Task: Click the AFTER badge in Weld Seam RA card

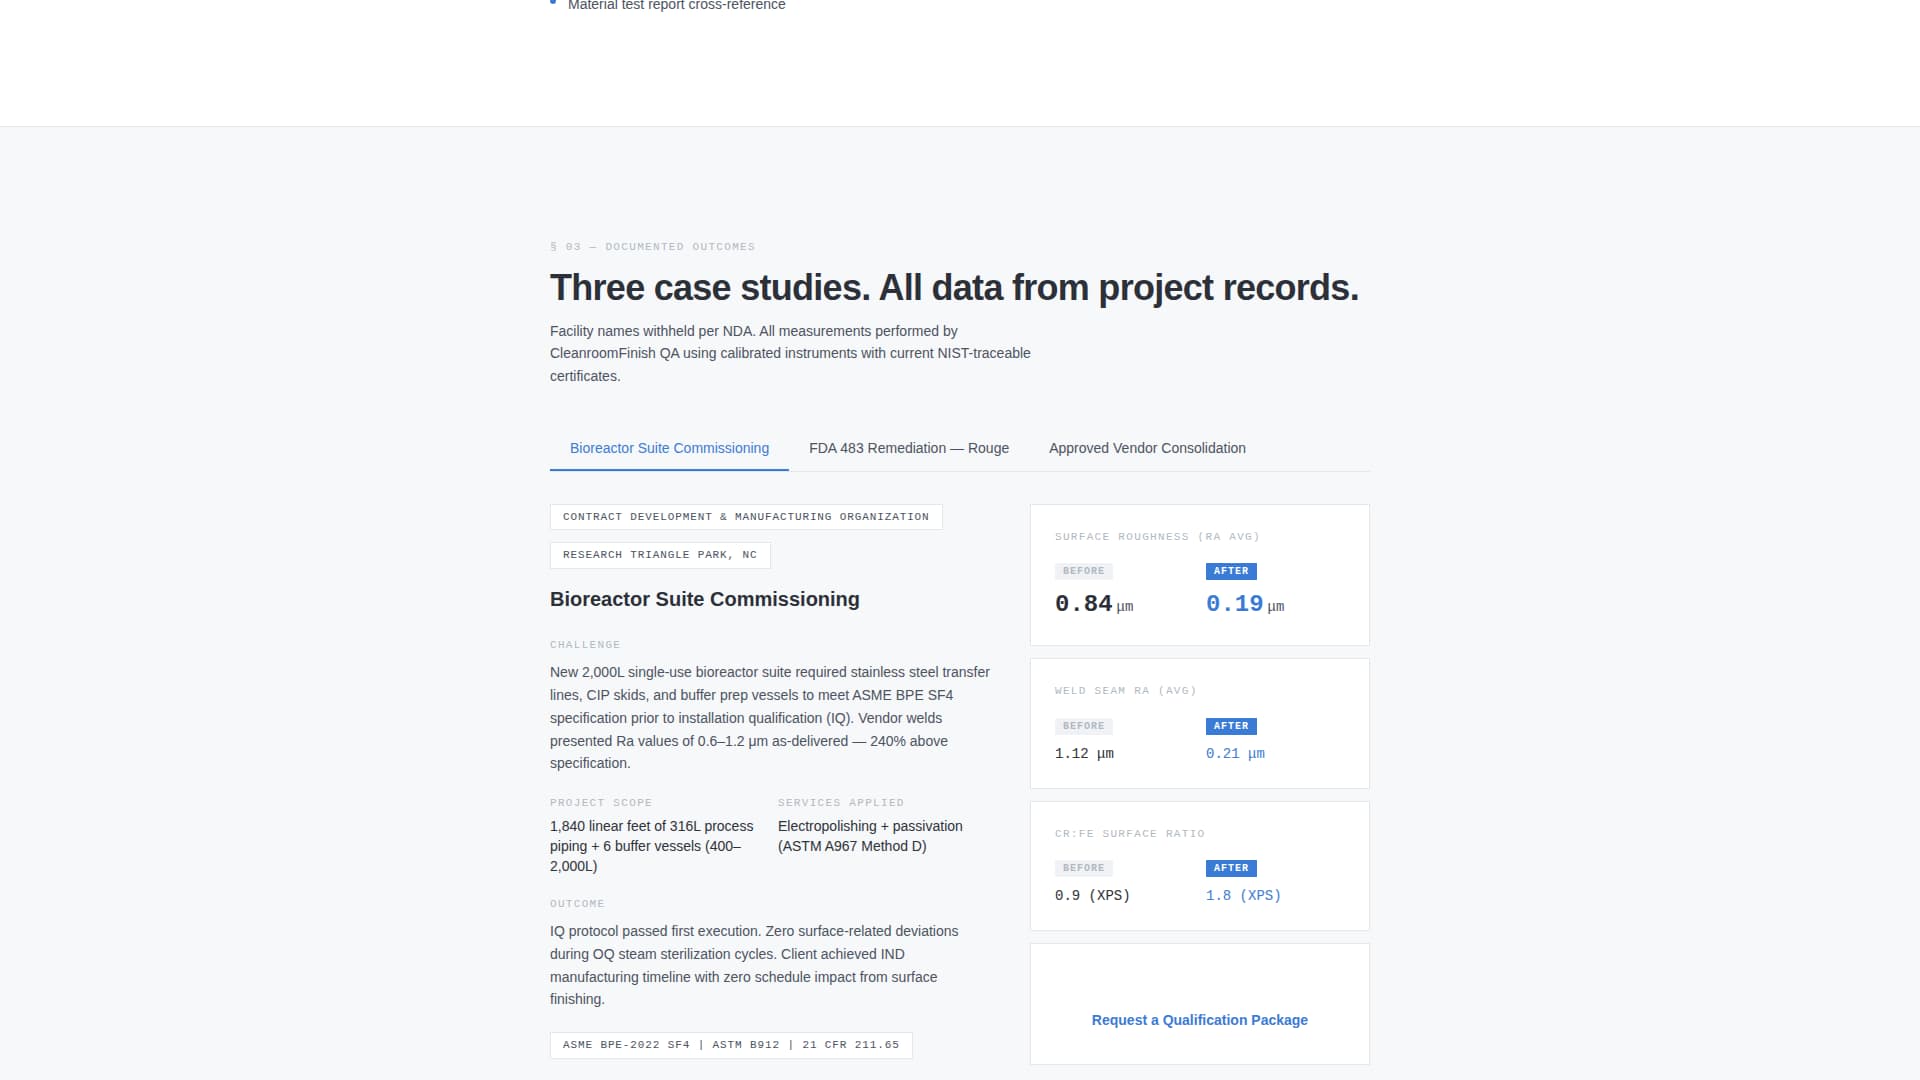Action: [x=1231, y=726]
